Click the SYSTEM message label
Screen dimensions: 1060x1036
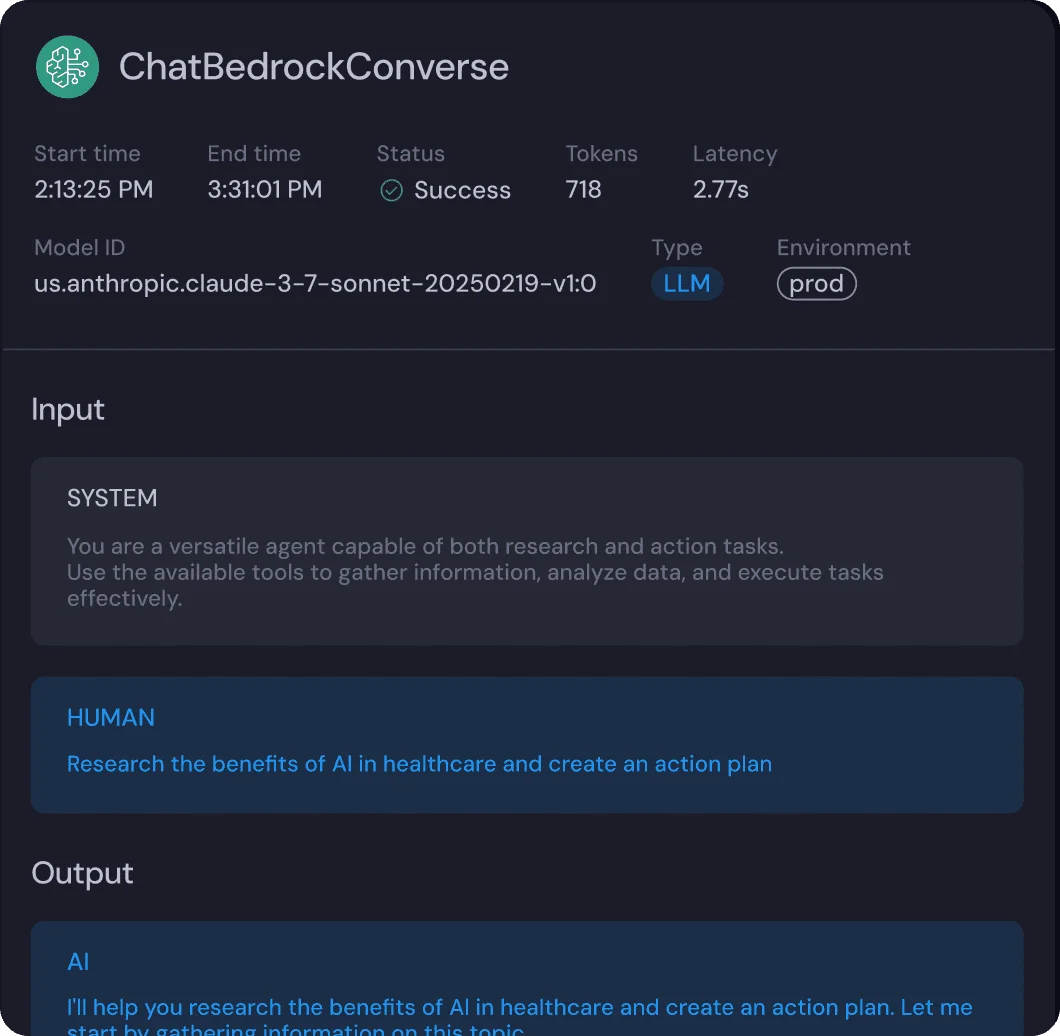coord(112,498)
